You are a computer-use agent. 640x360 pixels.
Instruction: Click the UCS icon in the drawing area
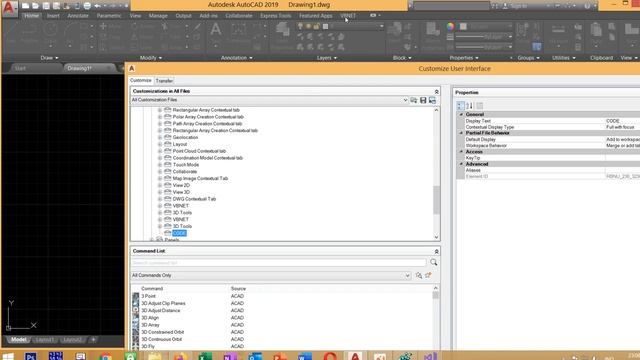click(22, 315)
